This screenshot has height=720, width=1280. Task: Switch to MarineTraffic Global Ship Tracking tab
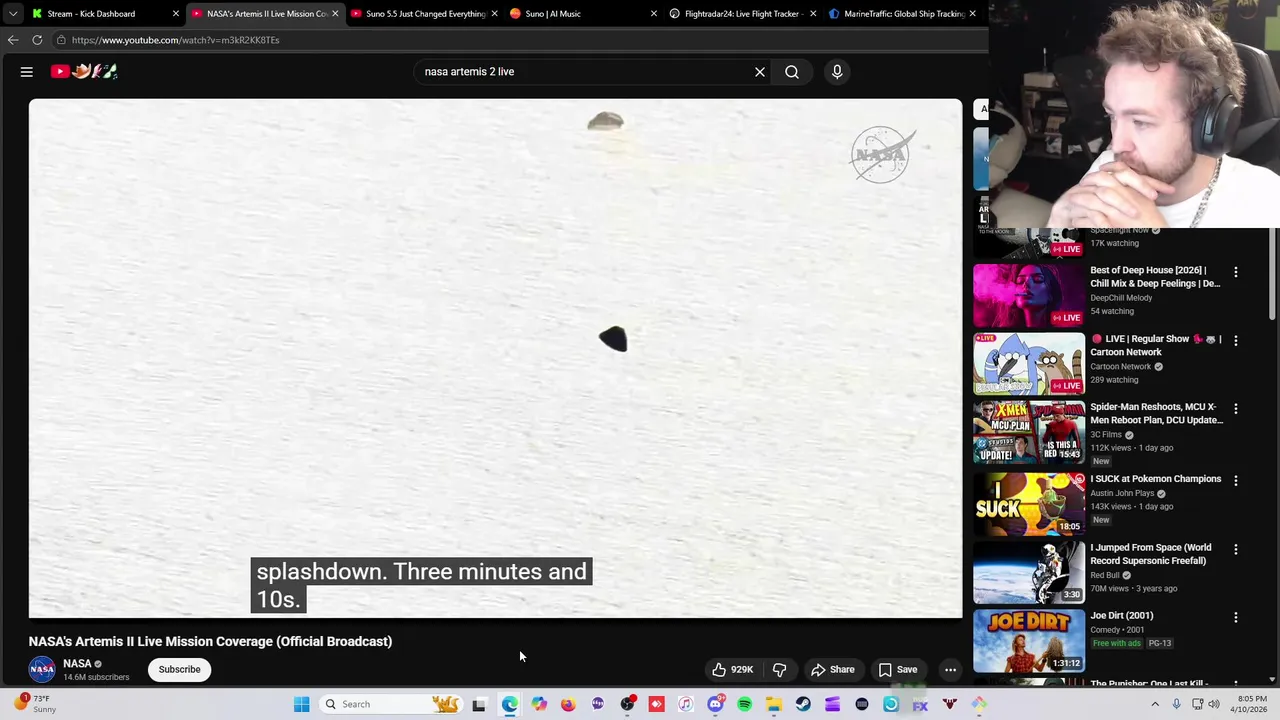point(903,14)
